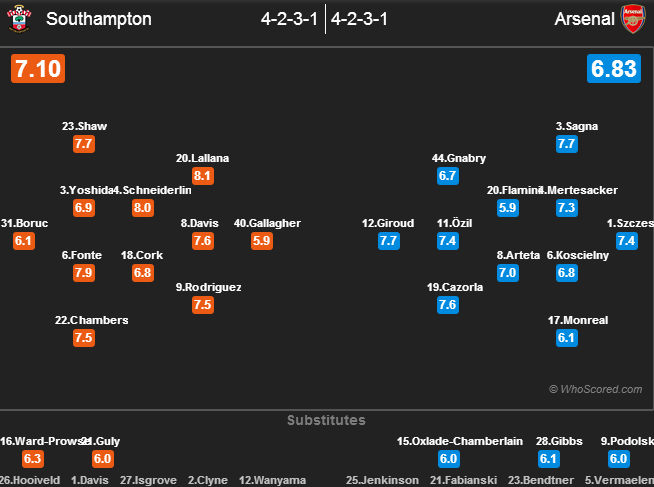Click Cazorla's 7.6 rating badge
Viewport: 654px width, 487px height.
[x=448, y=305]
